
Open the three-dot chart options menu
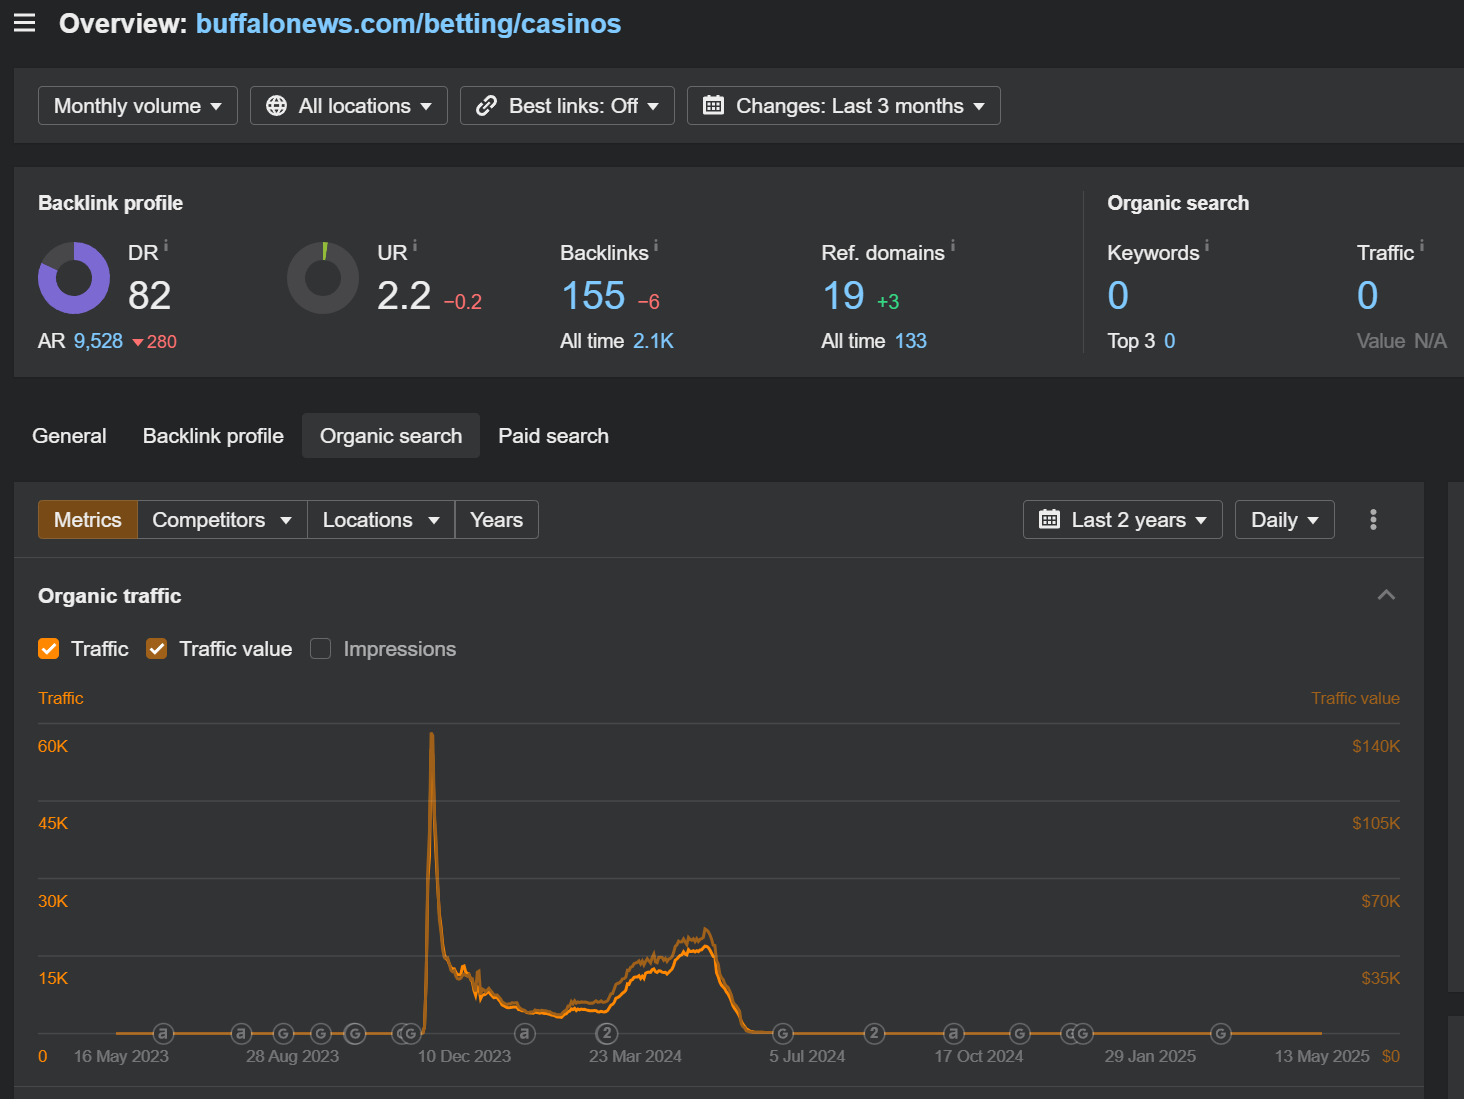1373,519
